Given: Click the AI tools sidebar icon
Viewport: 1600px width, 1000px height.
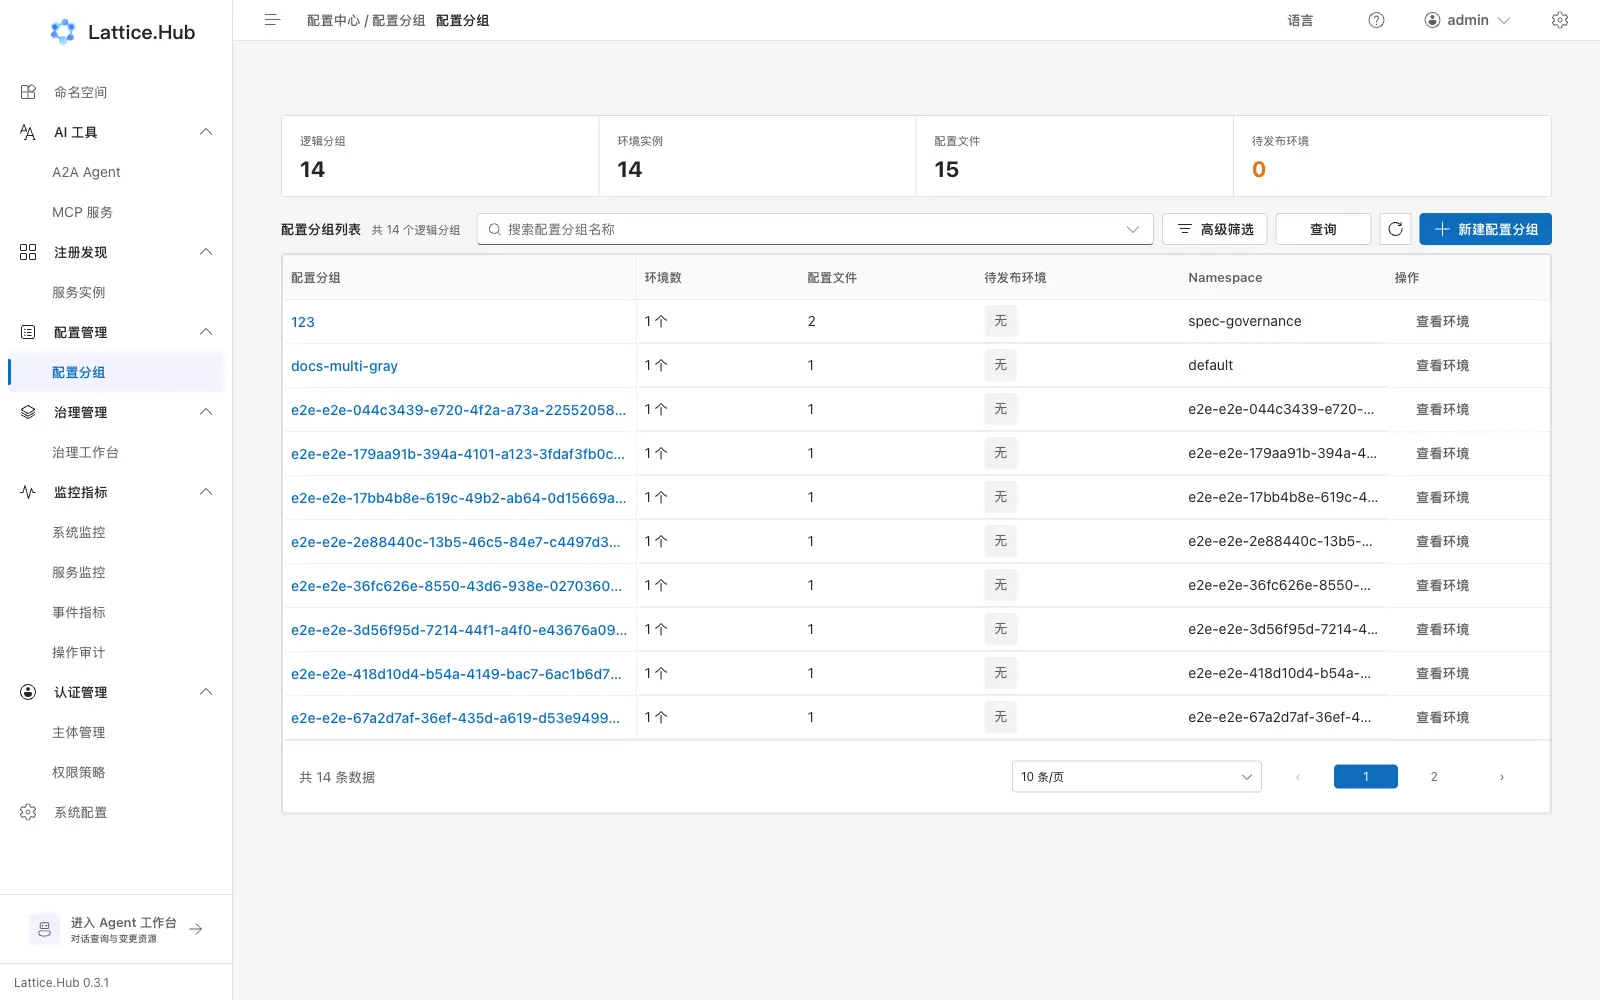Looking at the screenshot, I should tap(28, 132).
